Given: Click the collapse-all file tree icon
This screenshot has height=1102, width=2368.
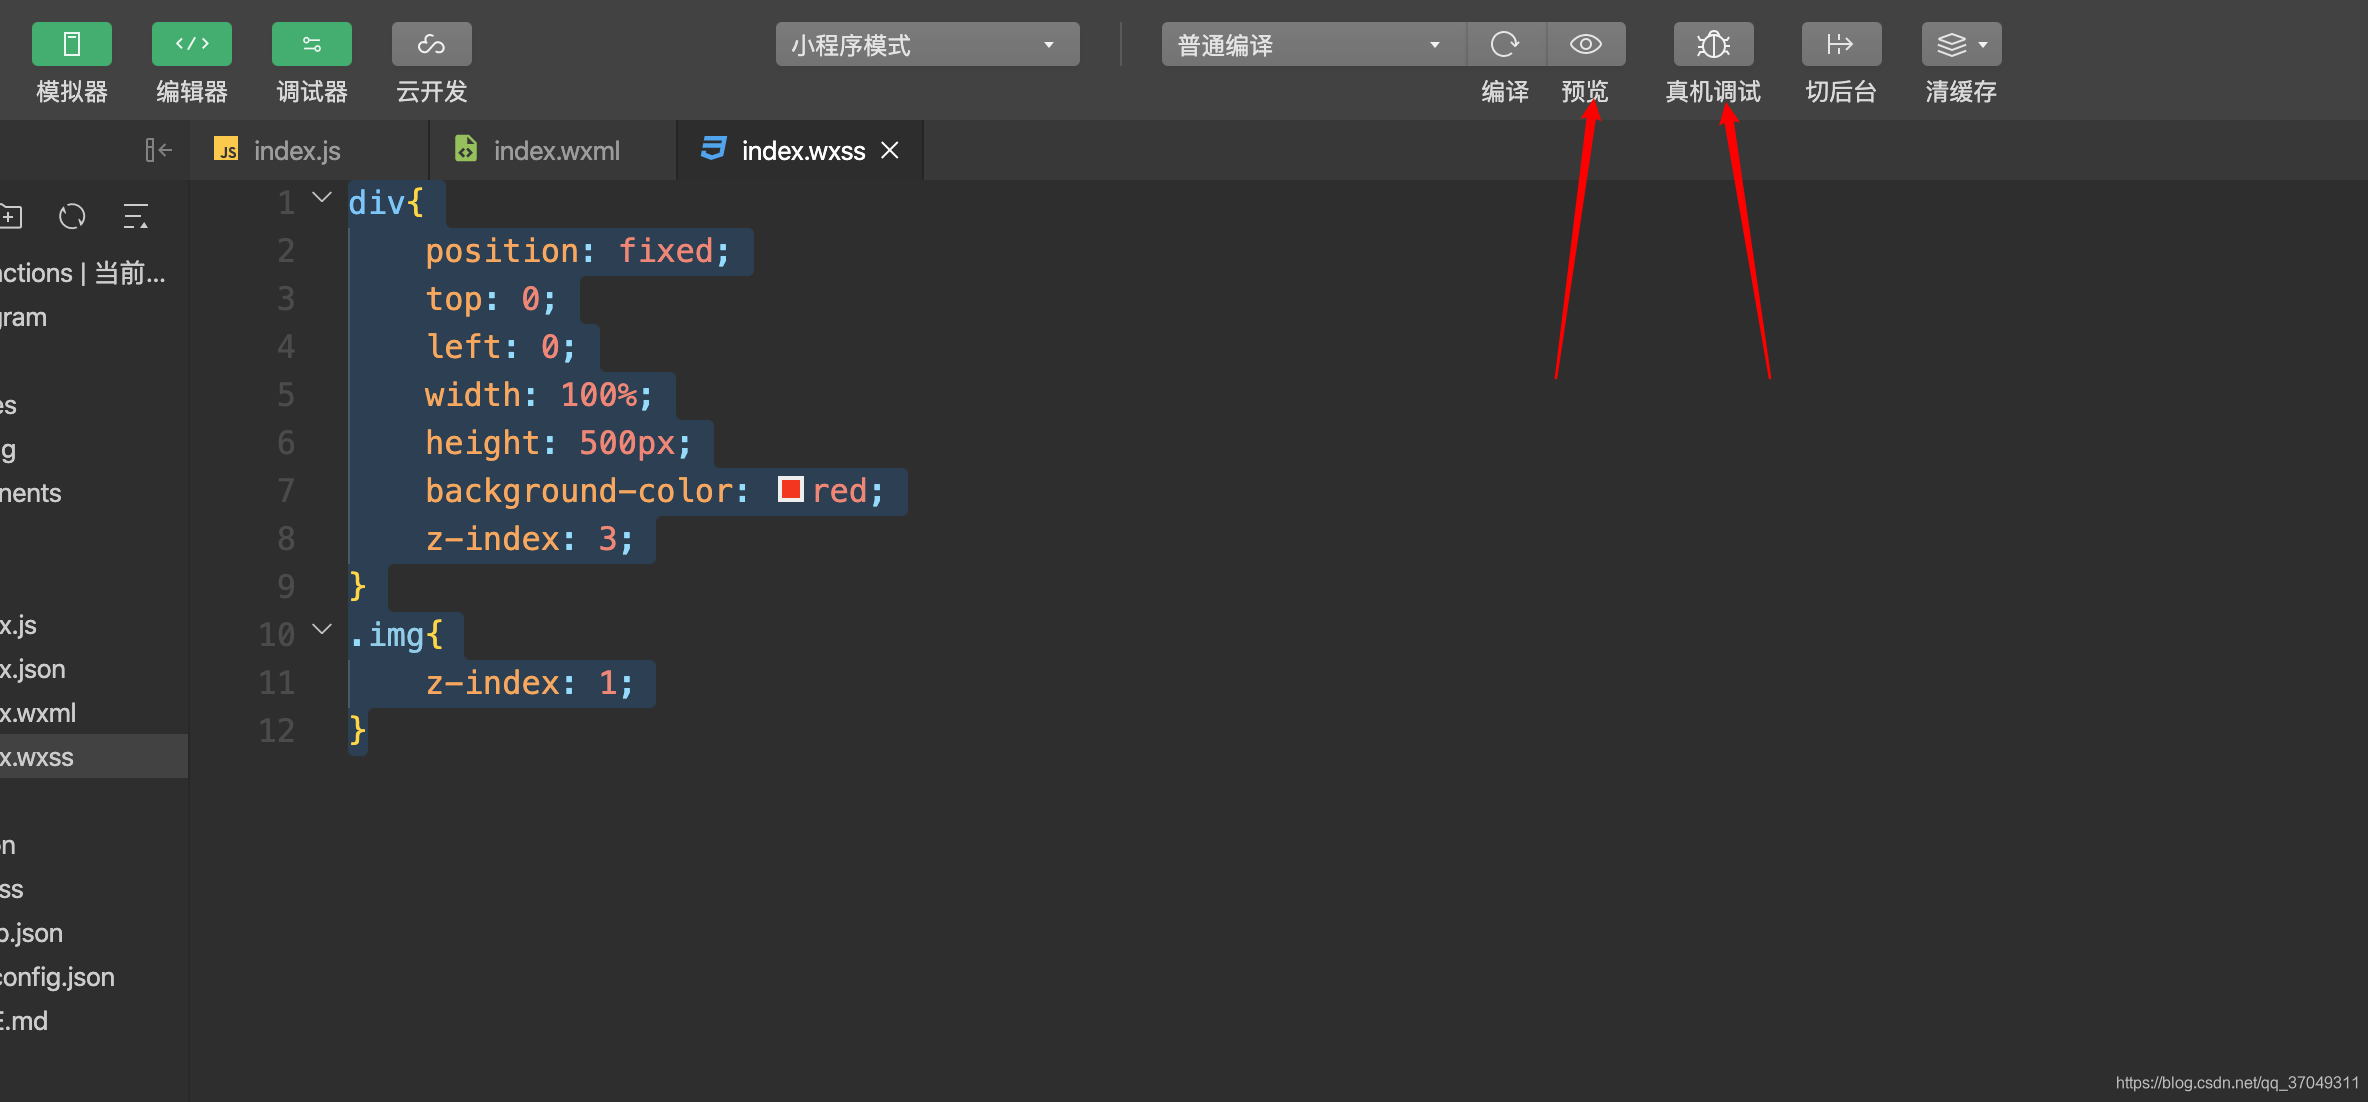Looking at the screenshot, I should tap(135, 216).
